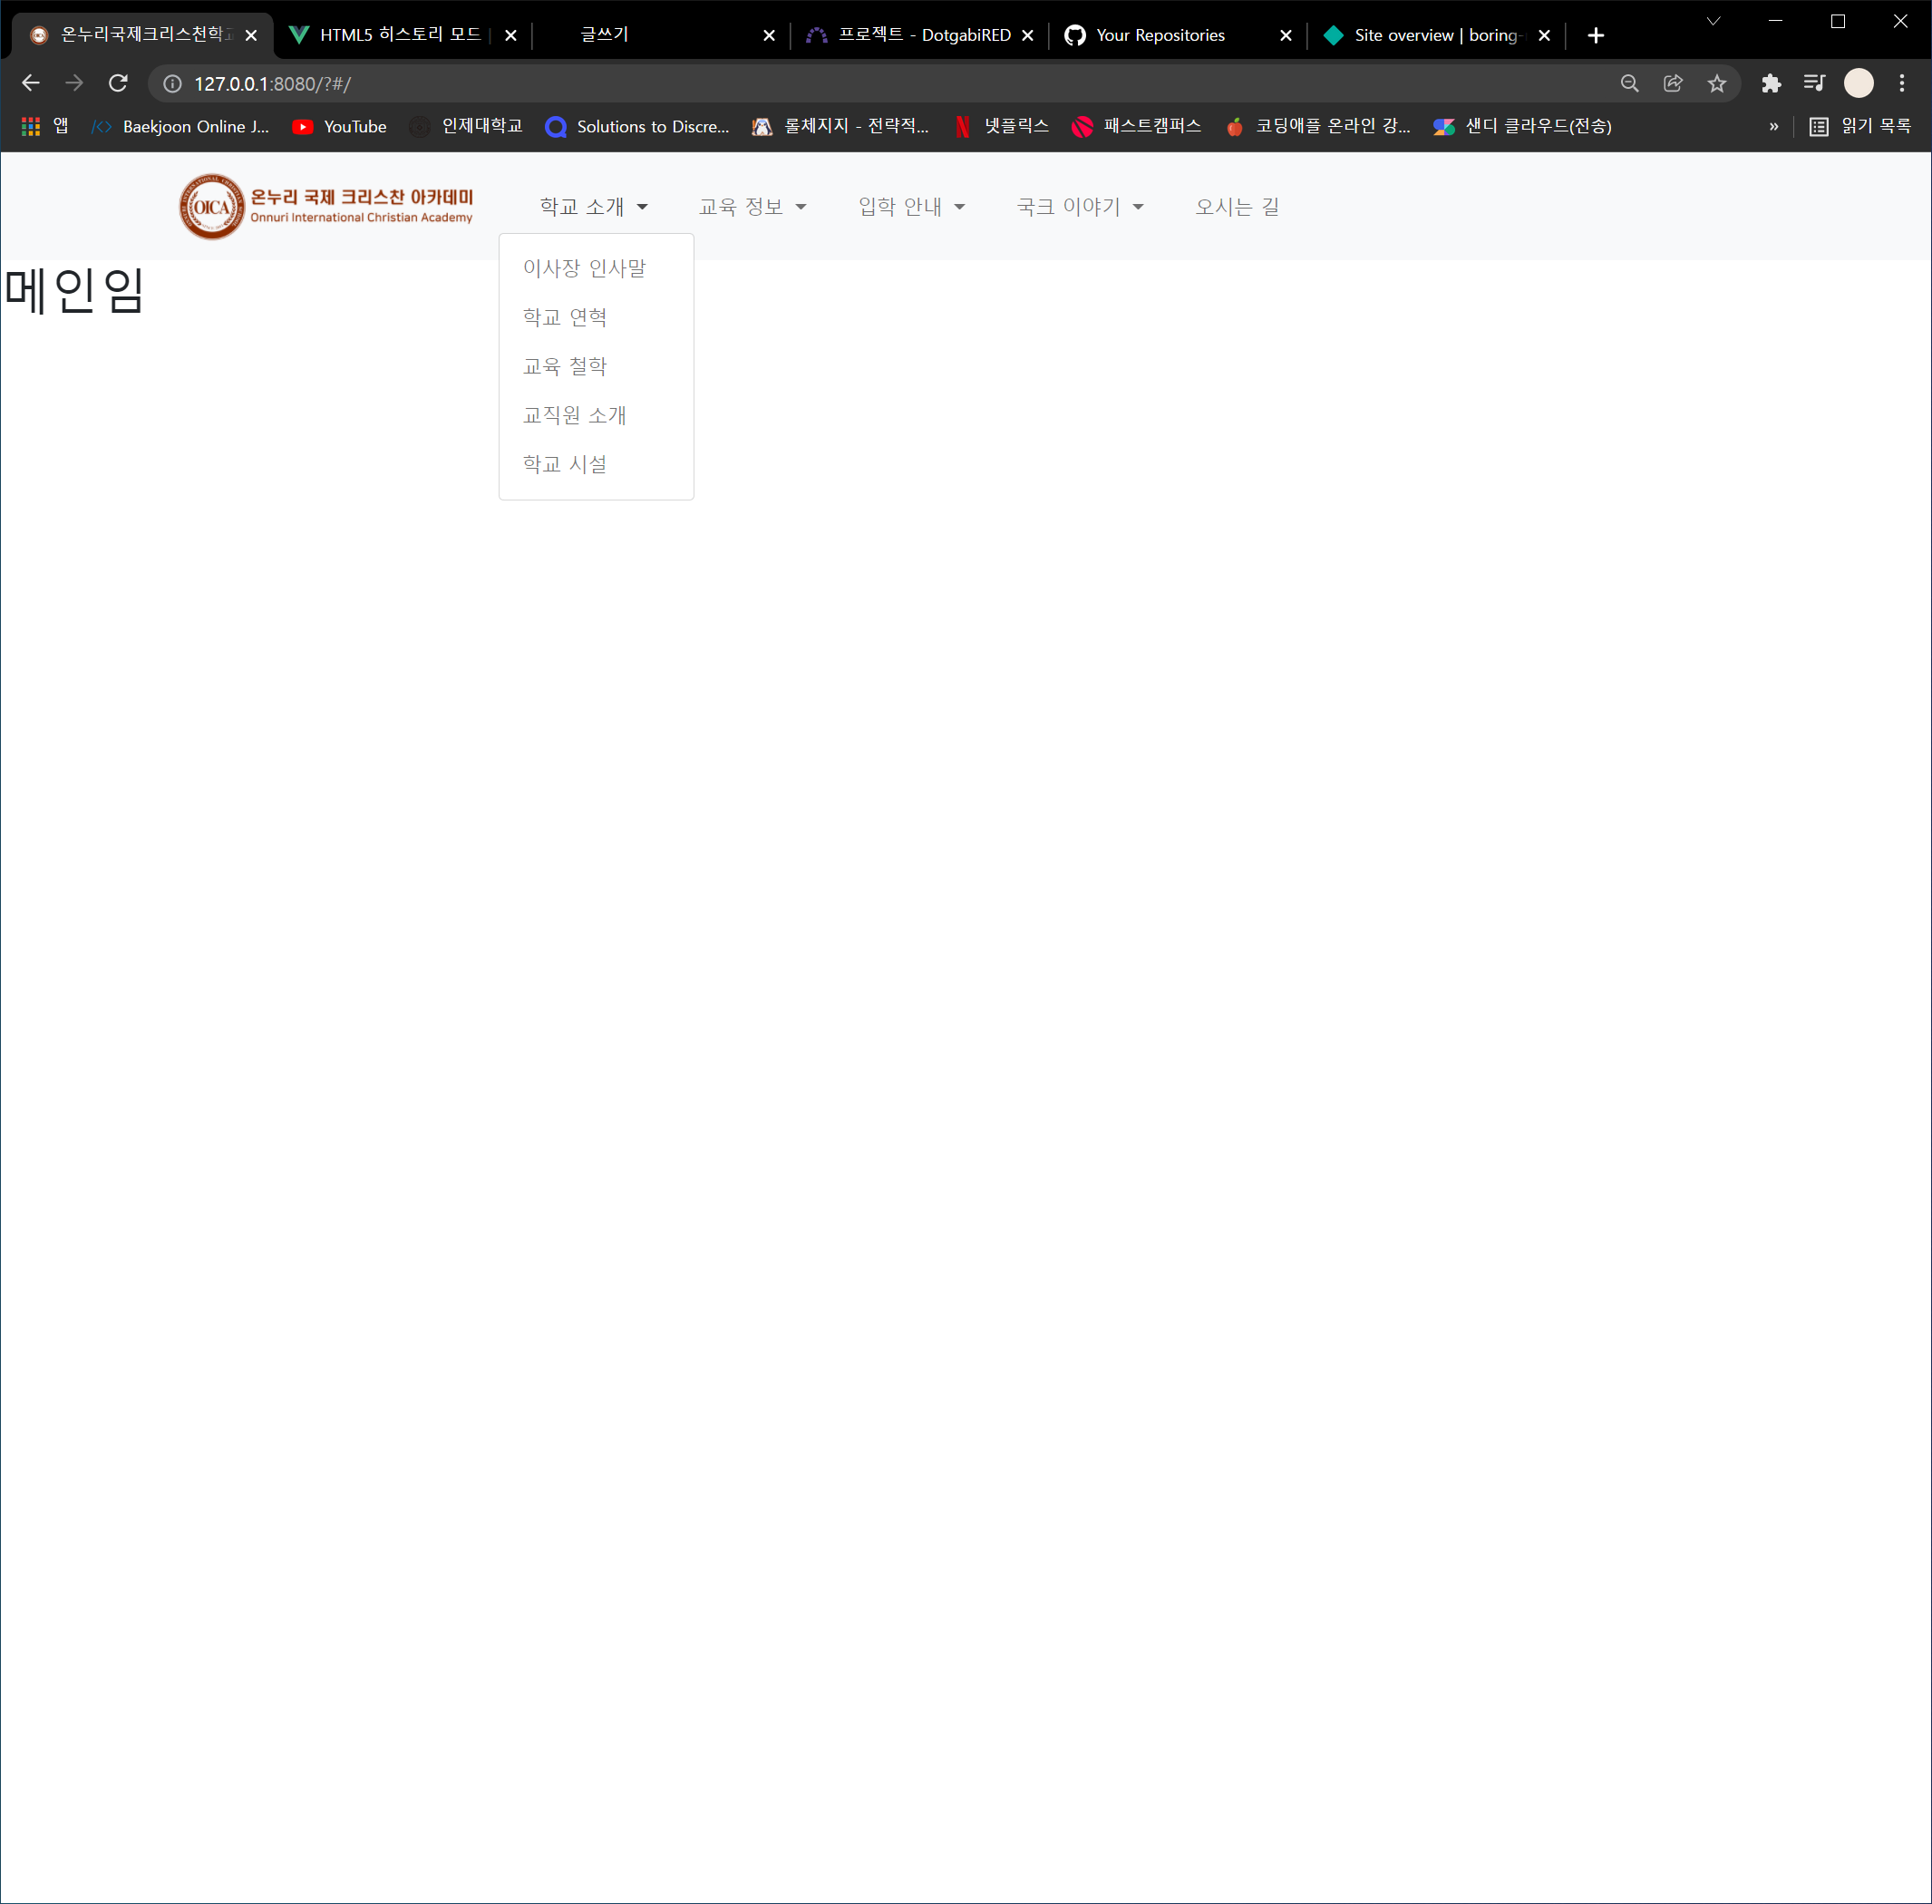Click the zoom magnifier icon in the address bar
This screenshot has width=1932, height=1904.
pyautogui.click(x=1629, y=83)
